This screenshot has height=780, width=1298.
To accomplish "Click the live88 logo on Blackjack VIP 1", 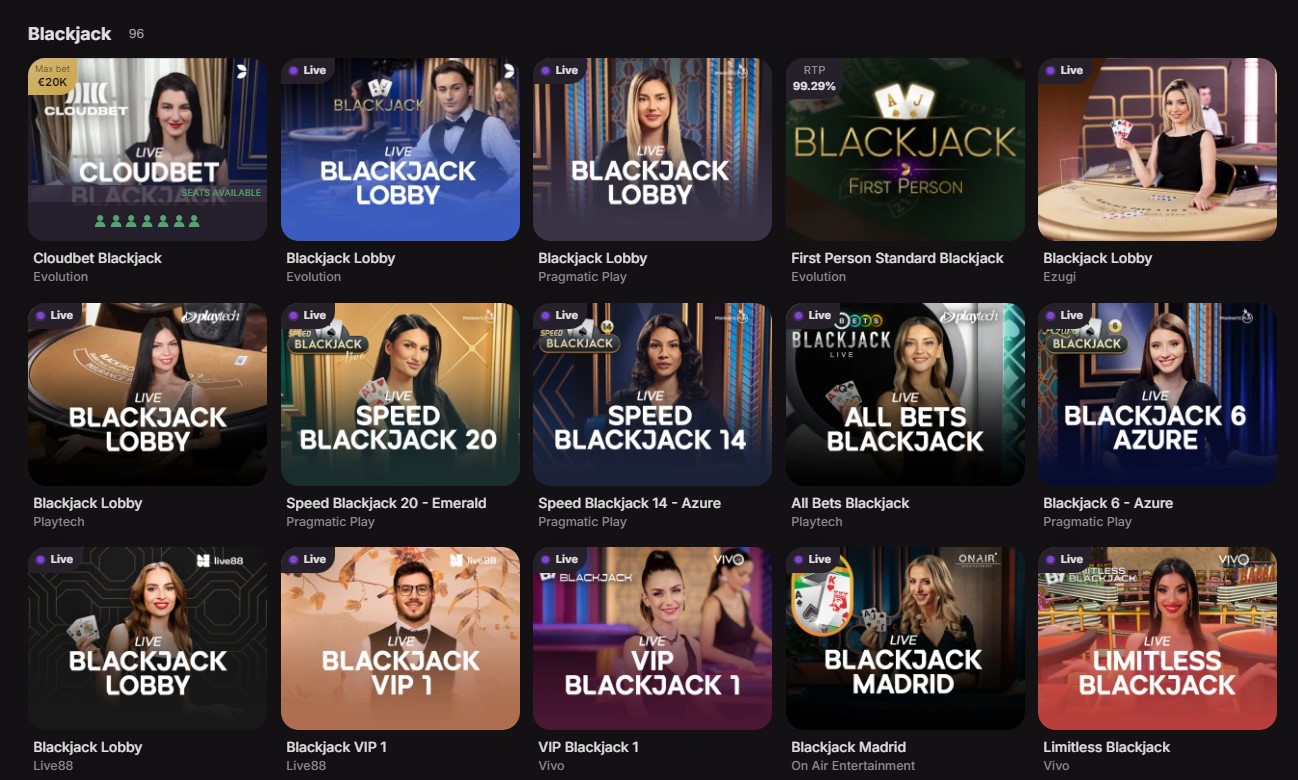I will click(473, 561).
